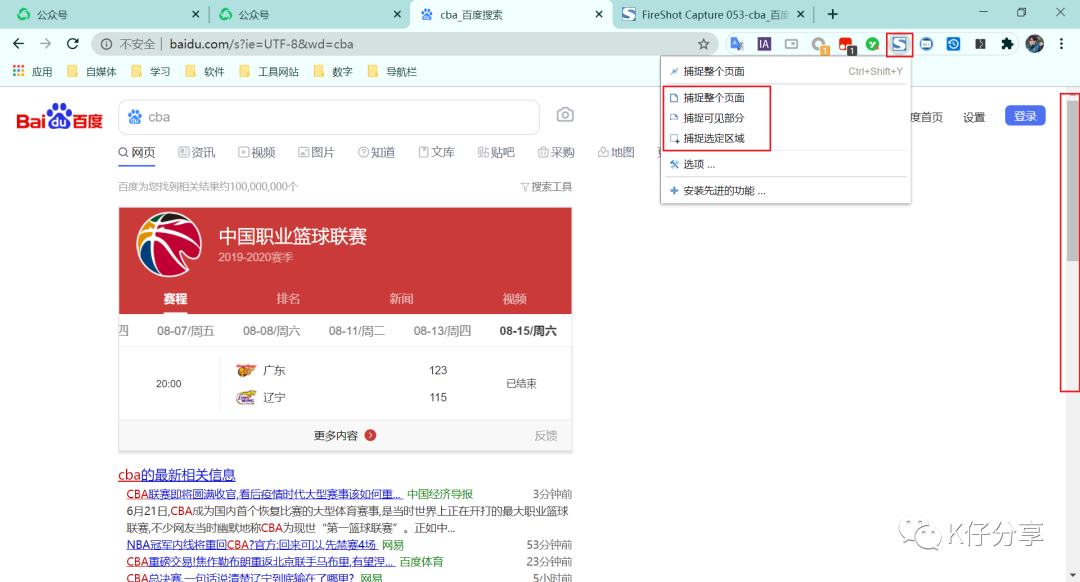Reload the page
Viewport: 1080px width, 582px height.
tap(72, 44)
